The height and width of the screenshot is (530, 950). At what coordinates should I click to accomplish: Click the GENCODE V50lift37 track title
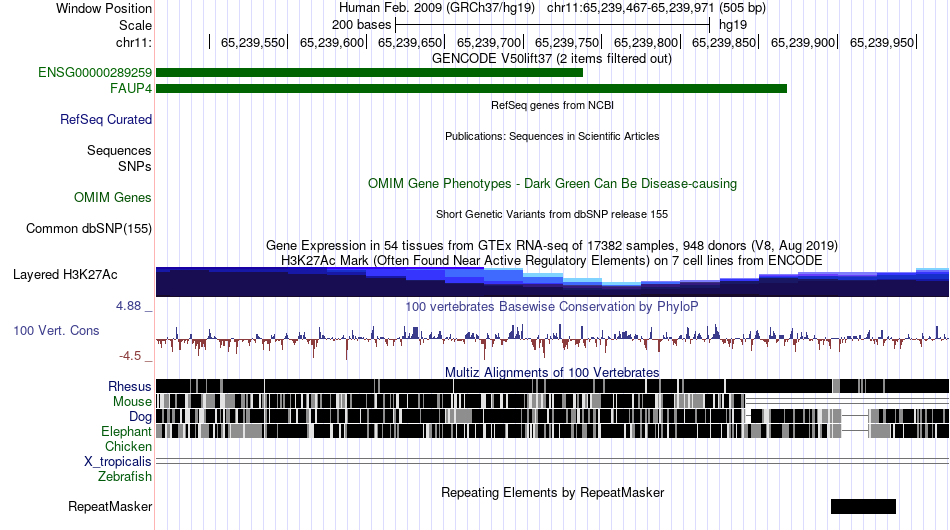552,59
